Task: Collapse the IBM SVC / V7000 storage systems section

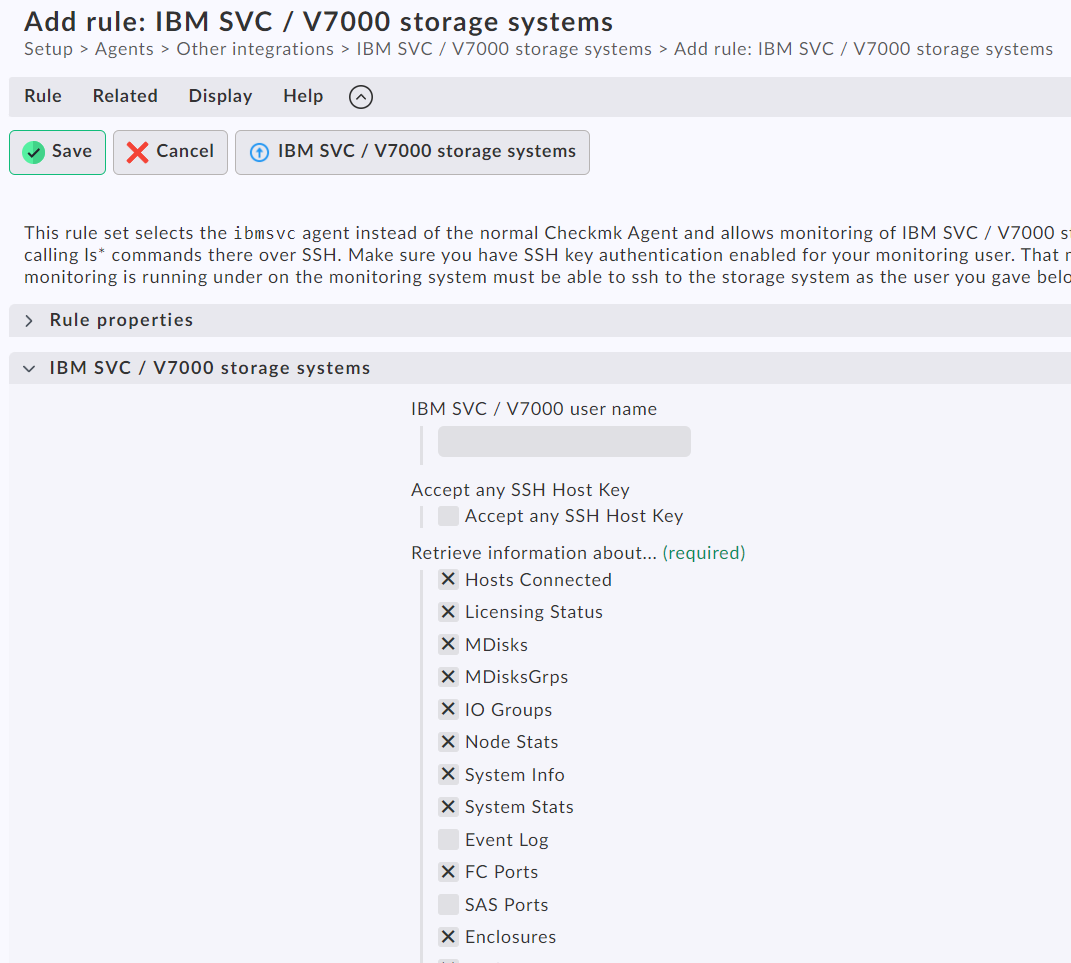Action: (x=28, y=368)
